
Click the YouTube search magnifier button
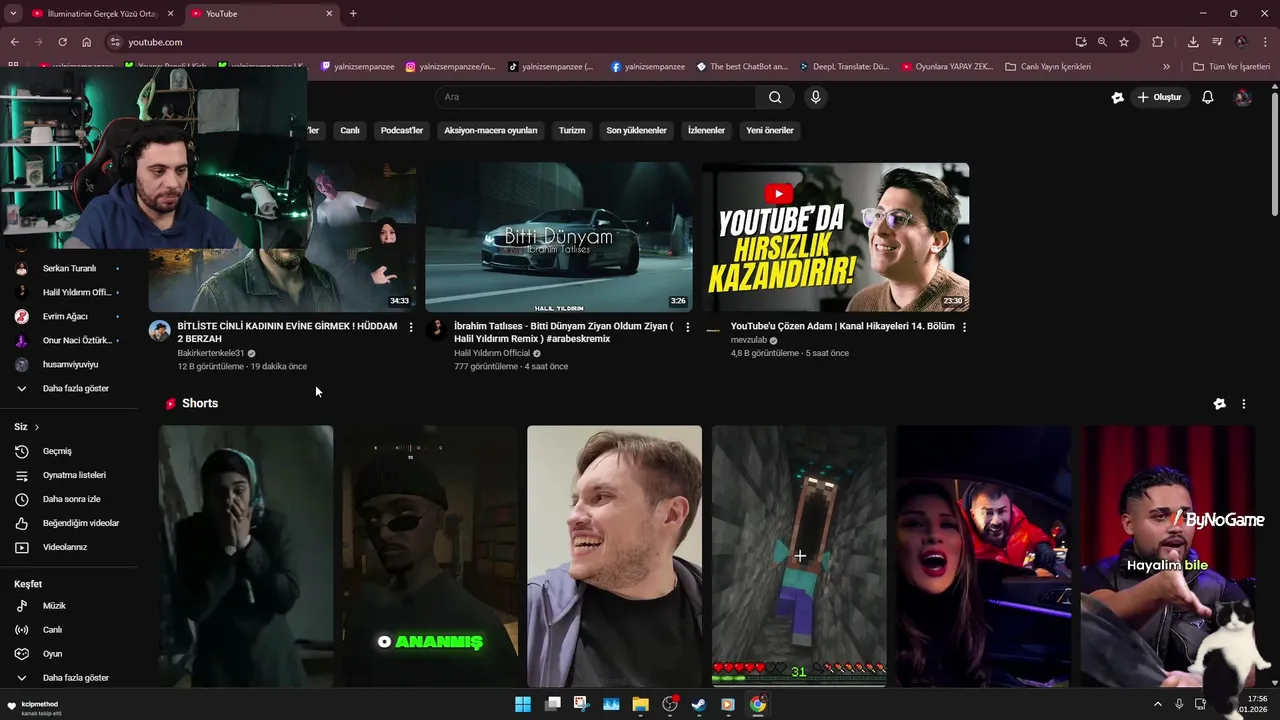click(775, 97)
